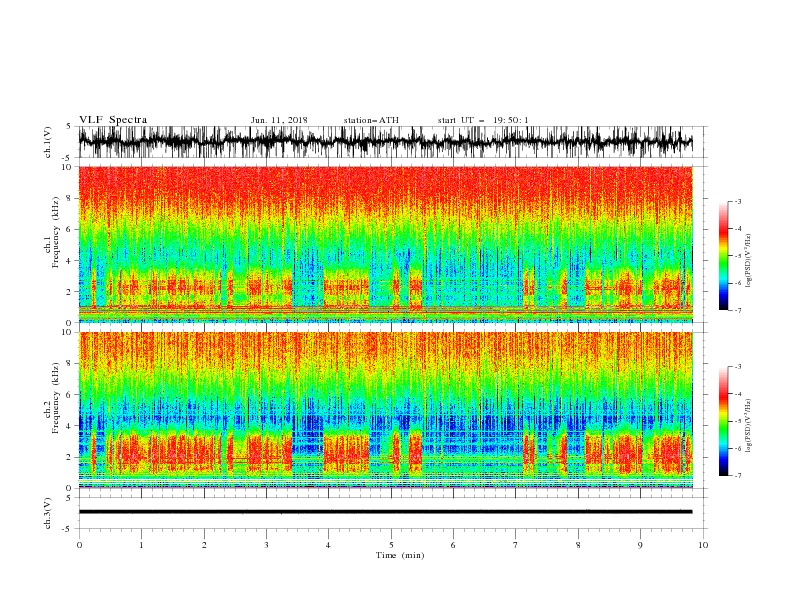Select the date text "Jun. 11, 2018"

[279, 120]
